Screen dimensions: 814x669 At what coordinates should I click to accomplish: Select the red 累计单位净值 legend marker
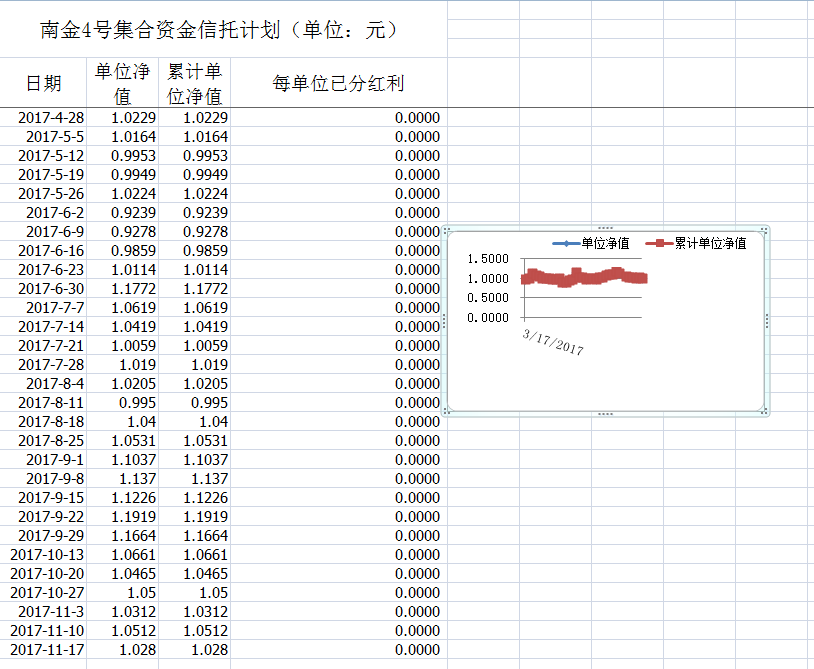tap(659, 243)
